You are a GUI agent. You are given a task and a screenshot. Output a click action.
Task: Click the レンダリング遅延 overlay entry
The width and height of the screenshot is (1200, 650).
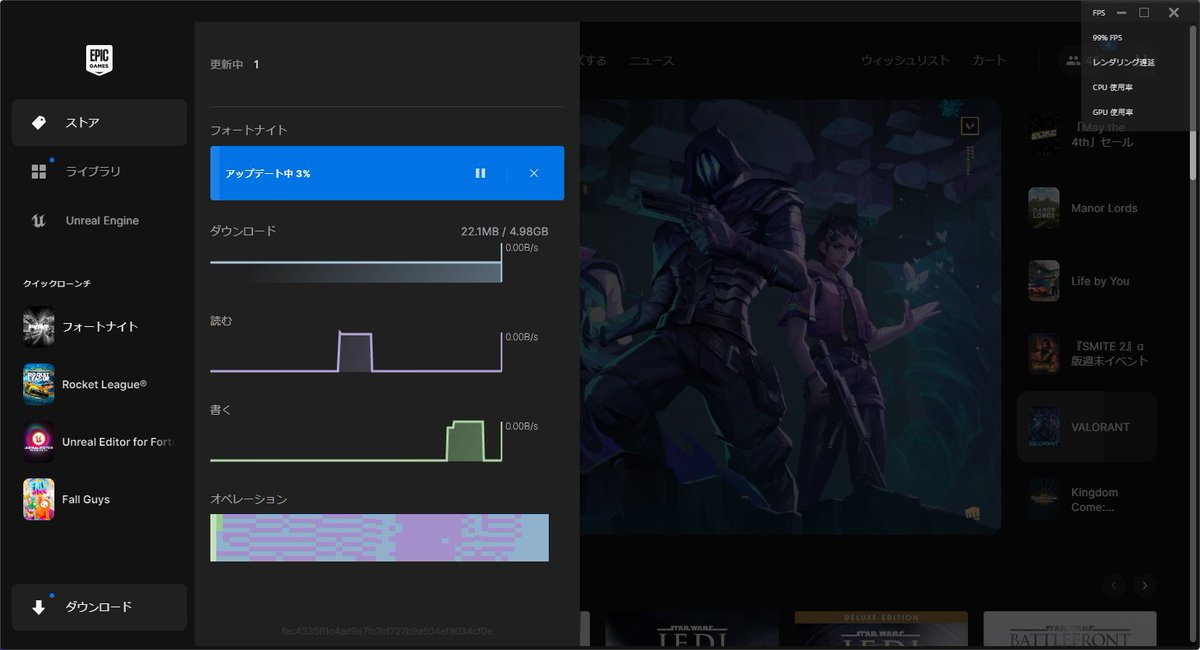(x=1124, y=62)
